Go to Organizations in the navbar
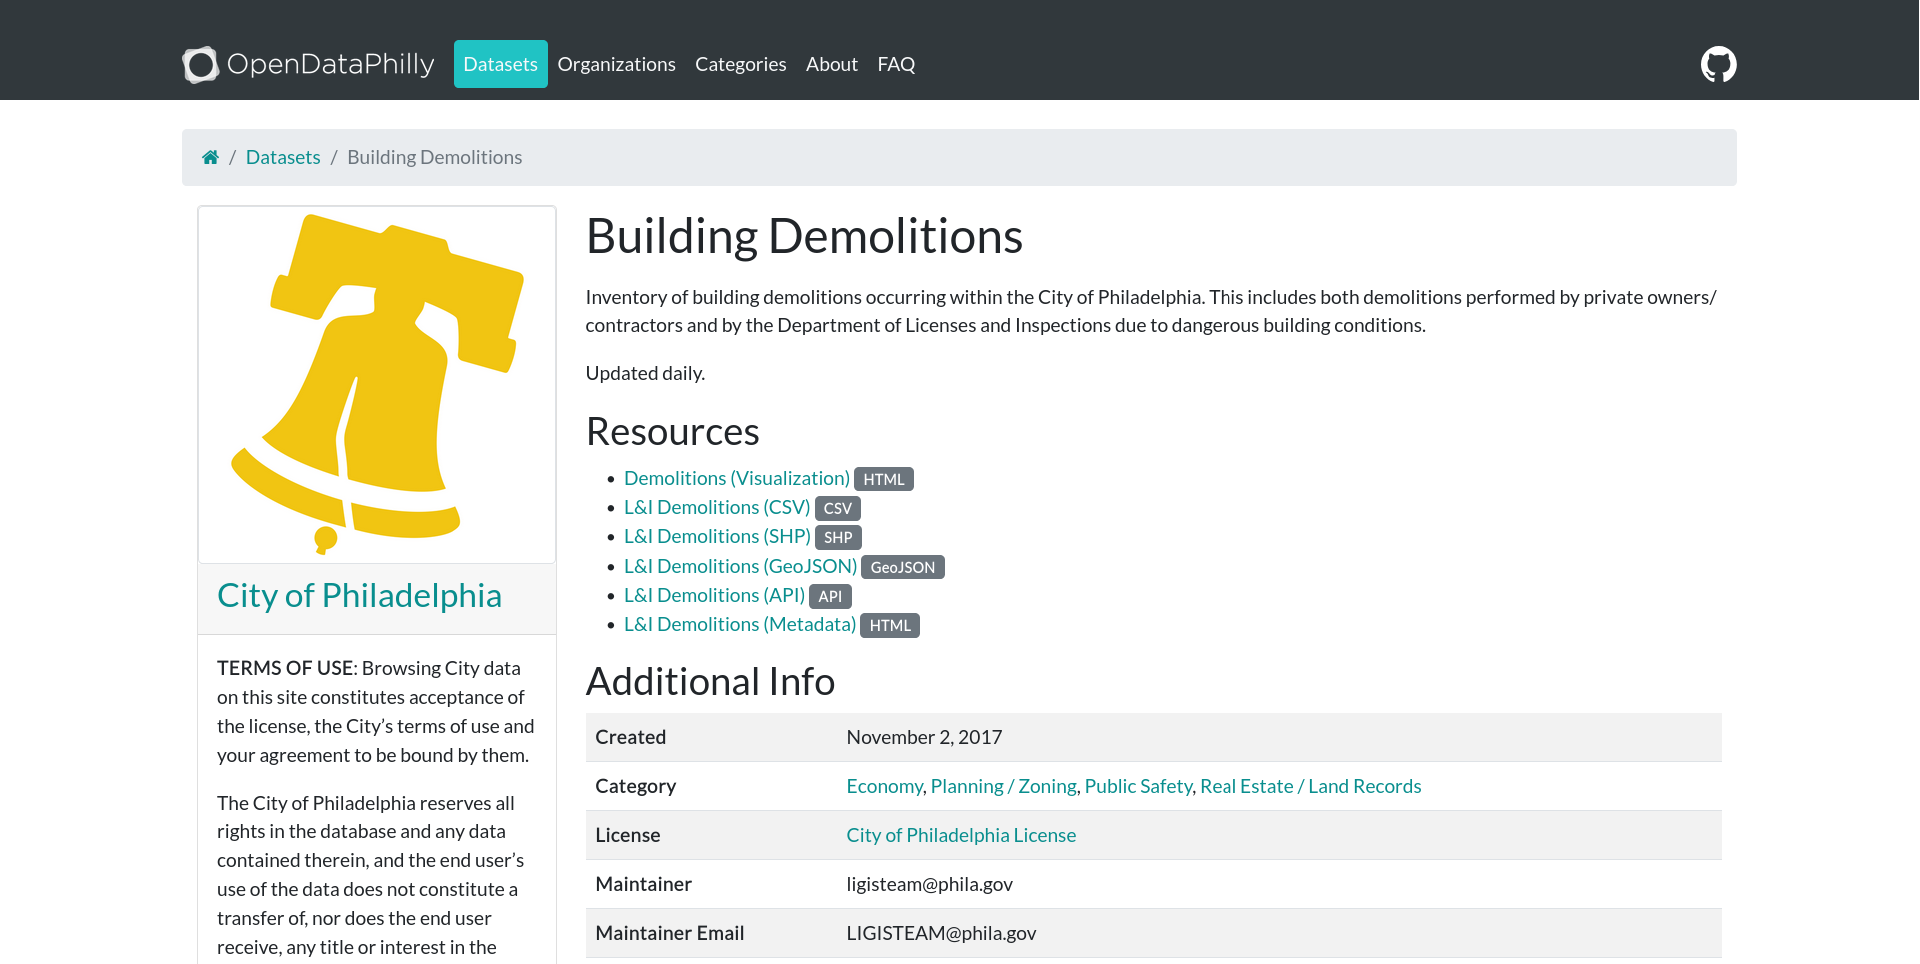 pos(616,64)
